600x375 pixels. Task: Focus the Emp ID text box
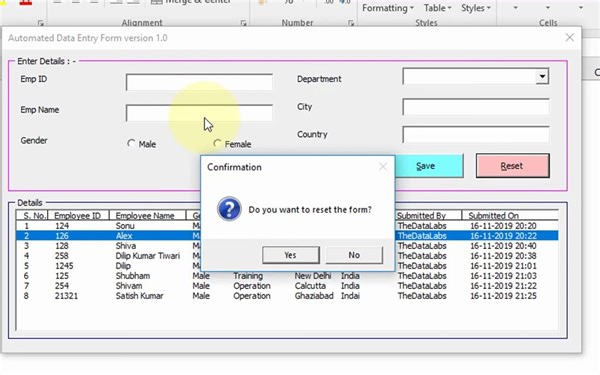[x=199, y=82]
